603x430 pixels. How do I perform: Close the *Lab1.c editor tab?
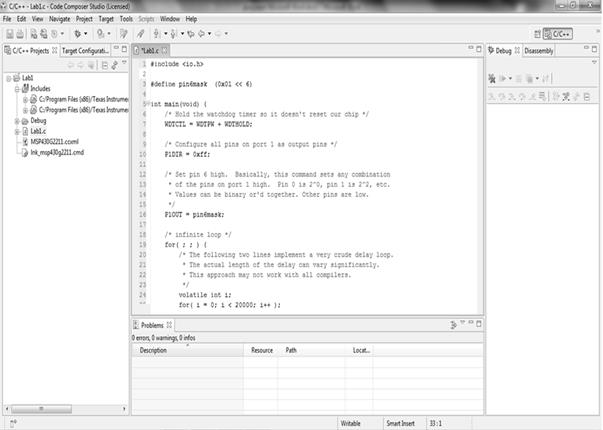[165, 50]
